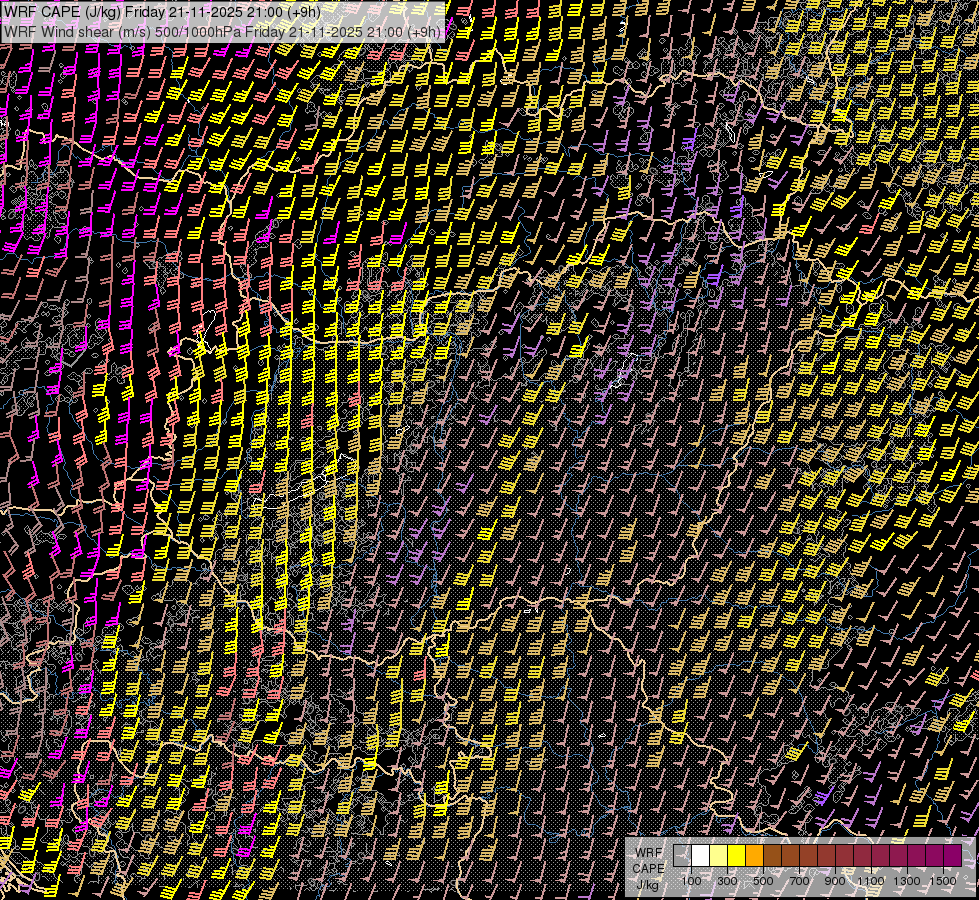Select the magenta legend swatch at 1500
Screen dimensions: 979x900
pyautogui.click(x=953, y=856)
